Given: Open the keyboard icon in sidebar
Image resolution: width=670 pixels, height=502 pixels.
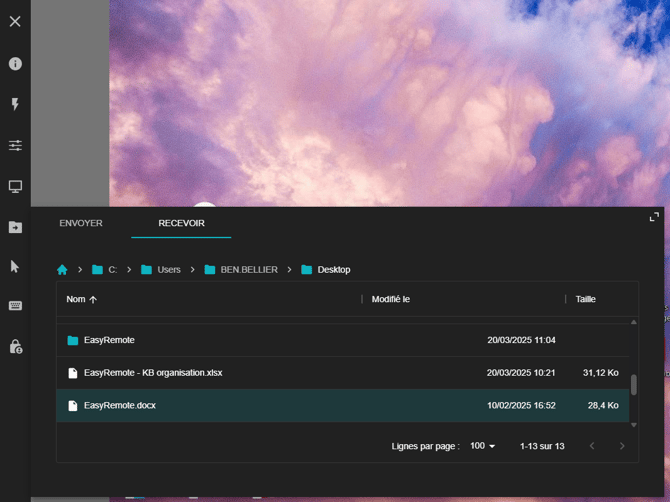Looking at the screenshot, I should coord(15,305).
